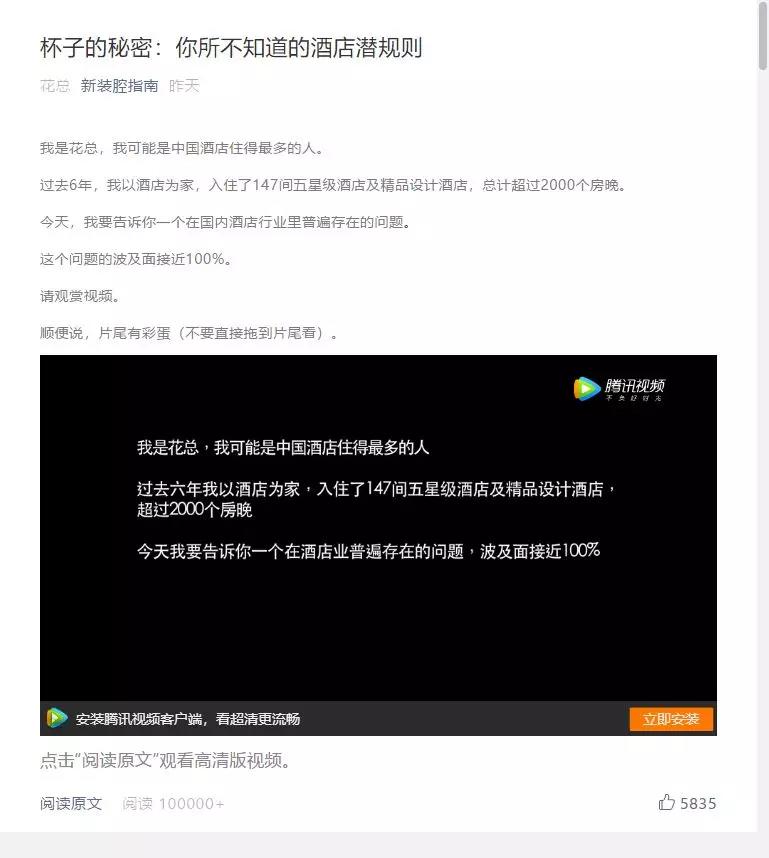Image resolution: width=769 pixels, height=858 pixels.
Task: Click the line mentioning 片尾有彩蛋
Action: pyautogui.click(x=189, y=333)
